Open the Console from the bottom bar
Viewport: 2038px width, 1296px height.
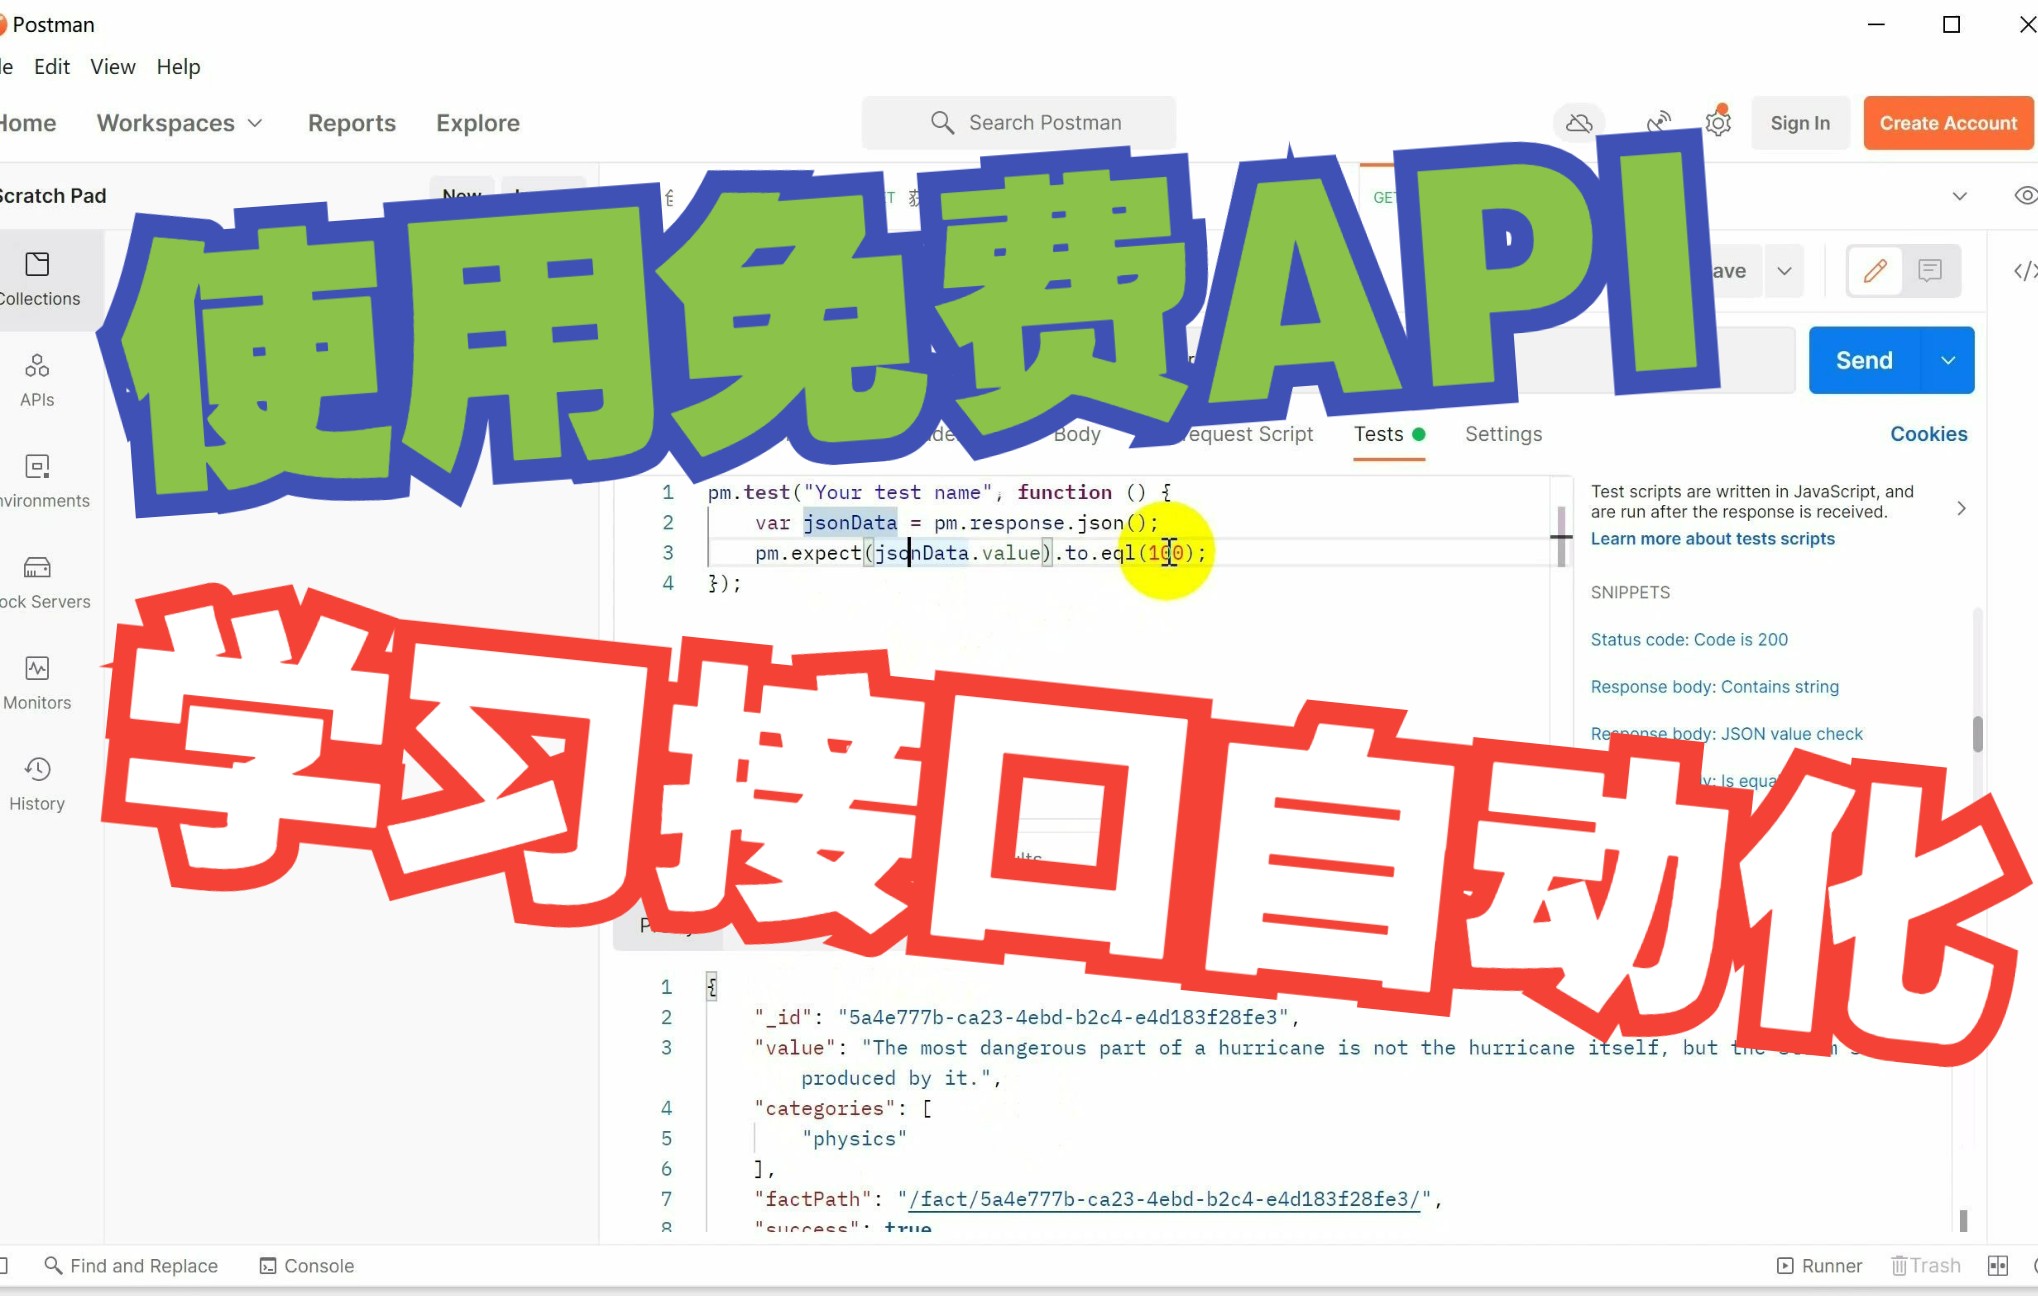tap(306, 1265)
